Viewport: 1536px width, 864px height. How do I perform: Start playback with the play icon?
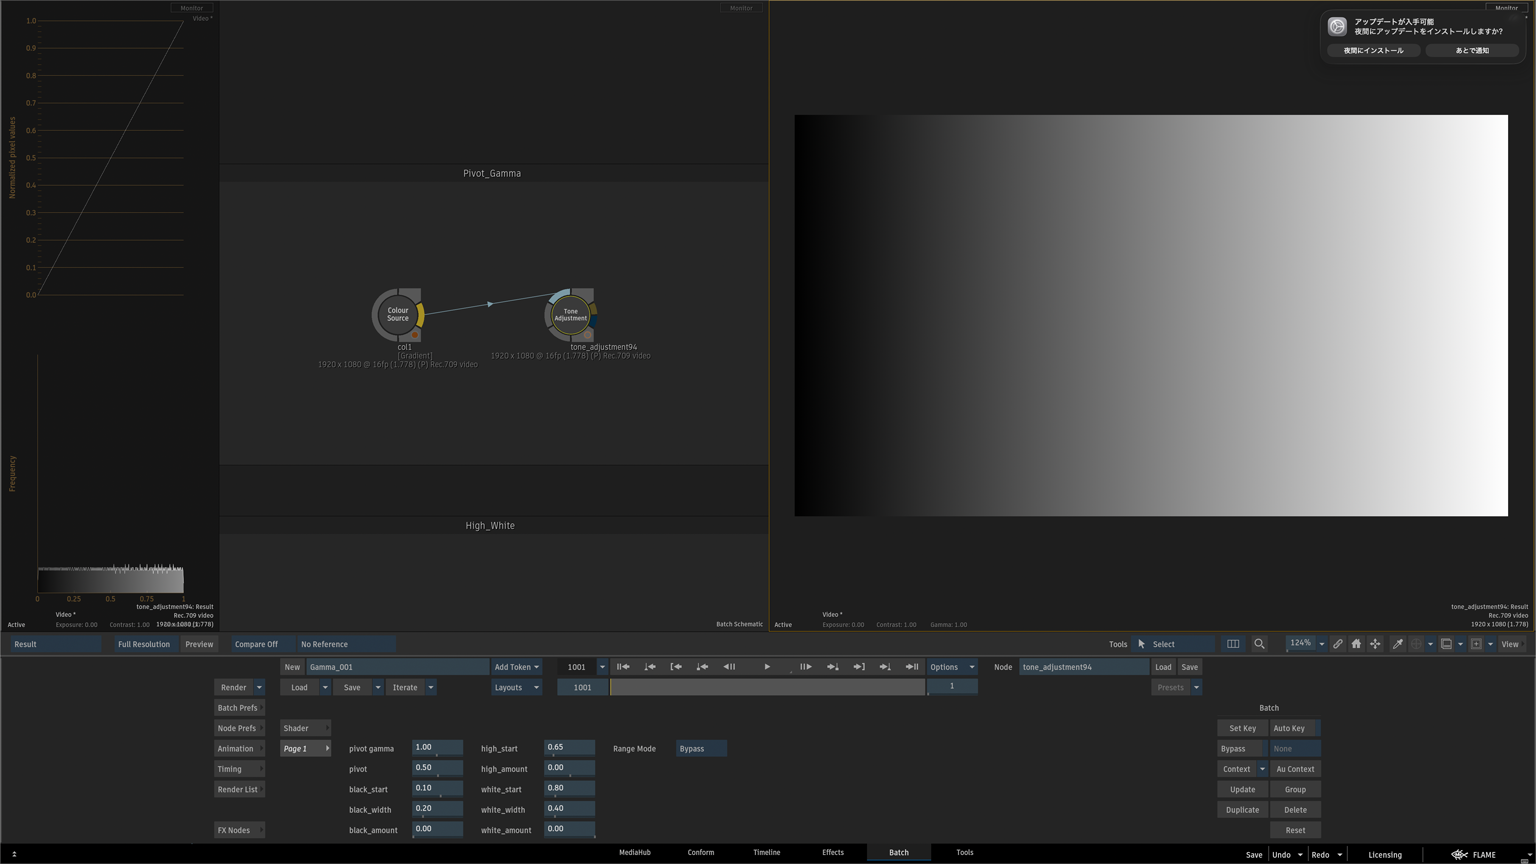(x=767, y=667)
